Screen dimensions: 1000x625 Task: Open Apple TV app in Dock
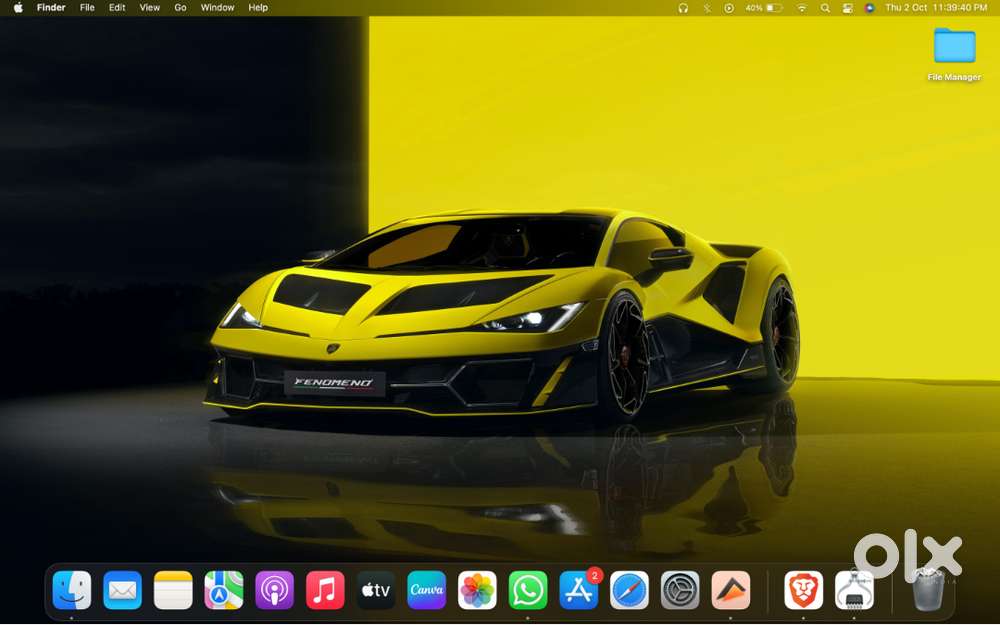point(376,590)
